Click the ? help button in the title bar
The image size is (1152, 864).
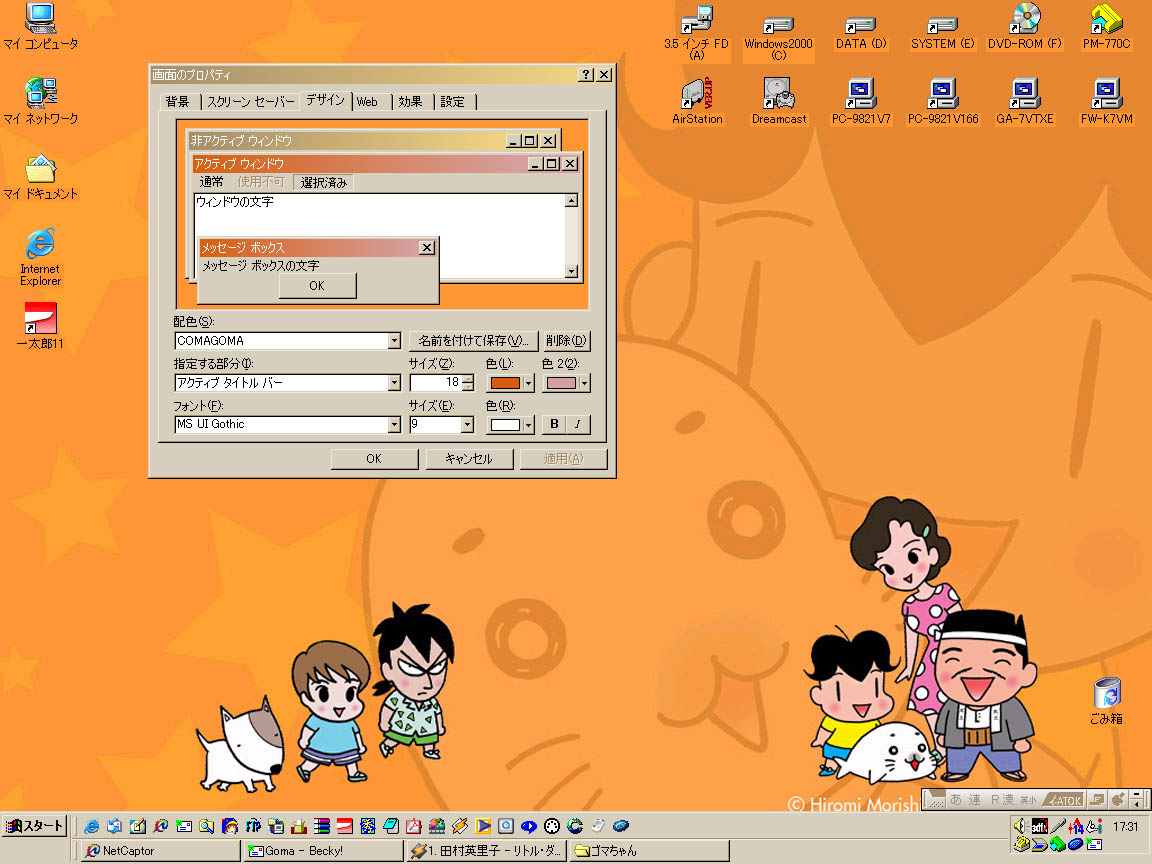586,75
